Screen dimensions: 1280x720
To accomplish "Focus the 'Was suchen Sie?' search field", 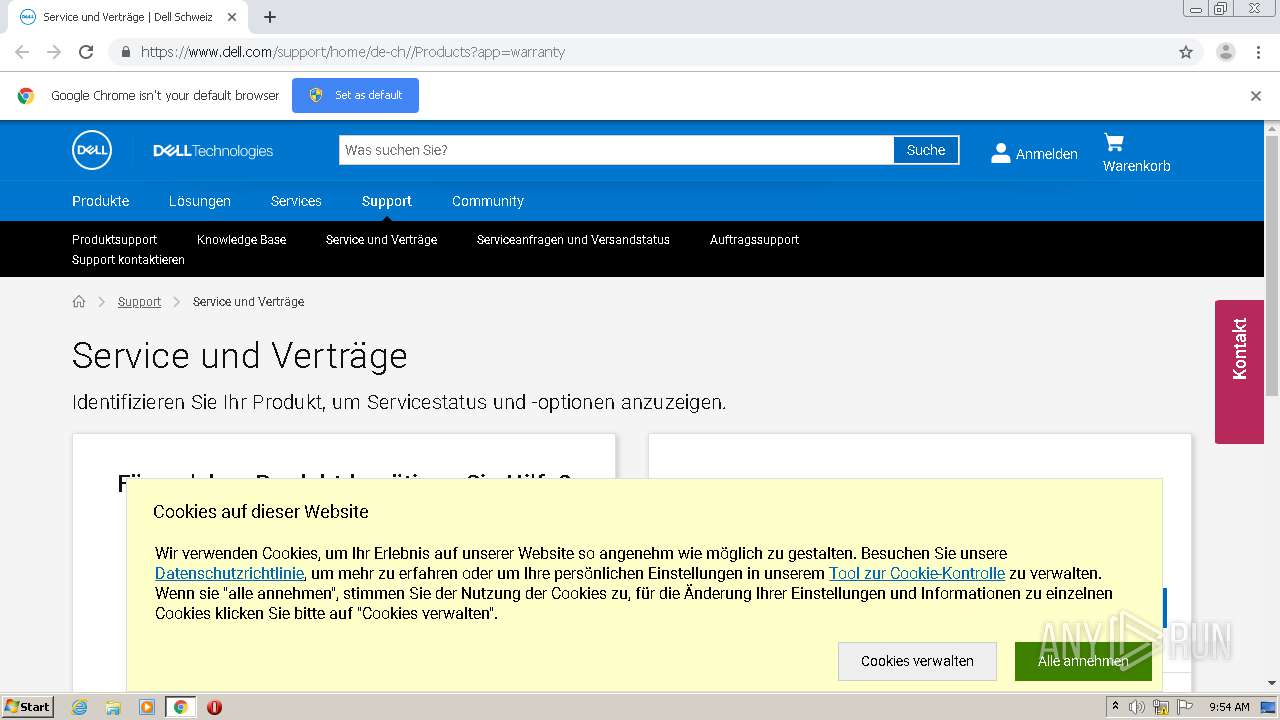I will coord(616,150).
